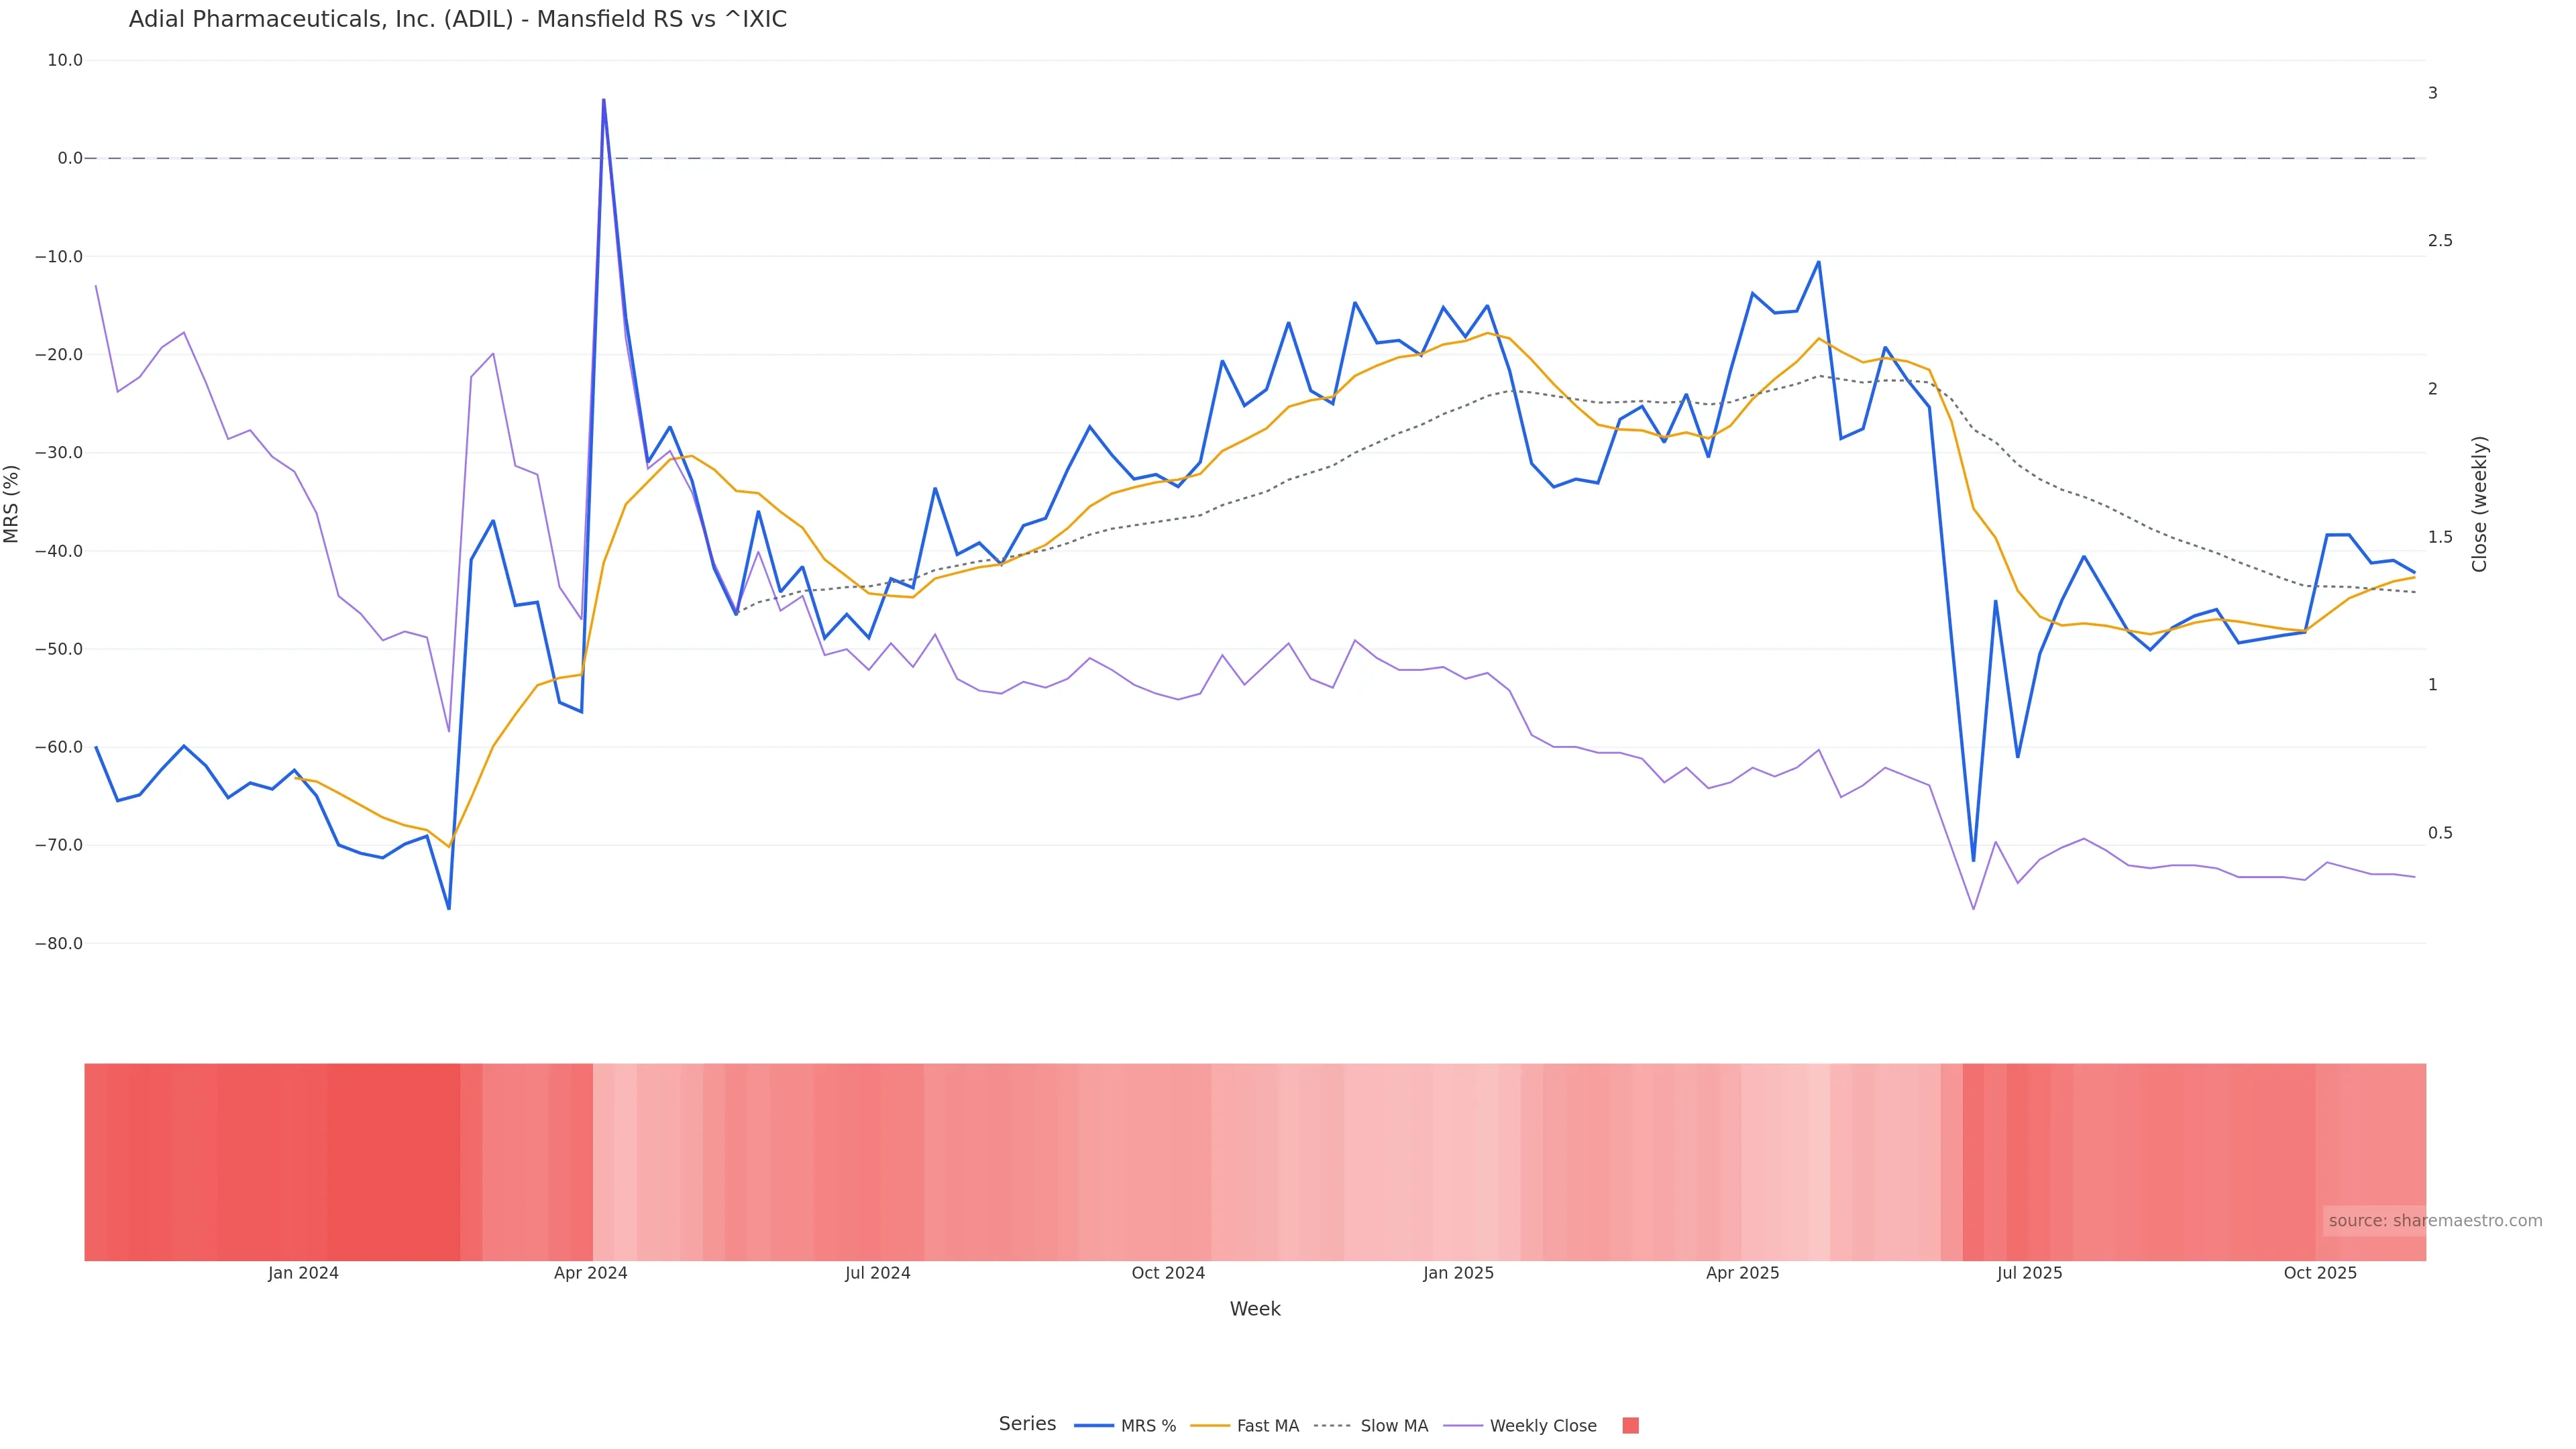Open the sharemaestro.com source link

click(2434, 1221)
